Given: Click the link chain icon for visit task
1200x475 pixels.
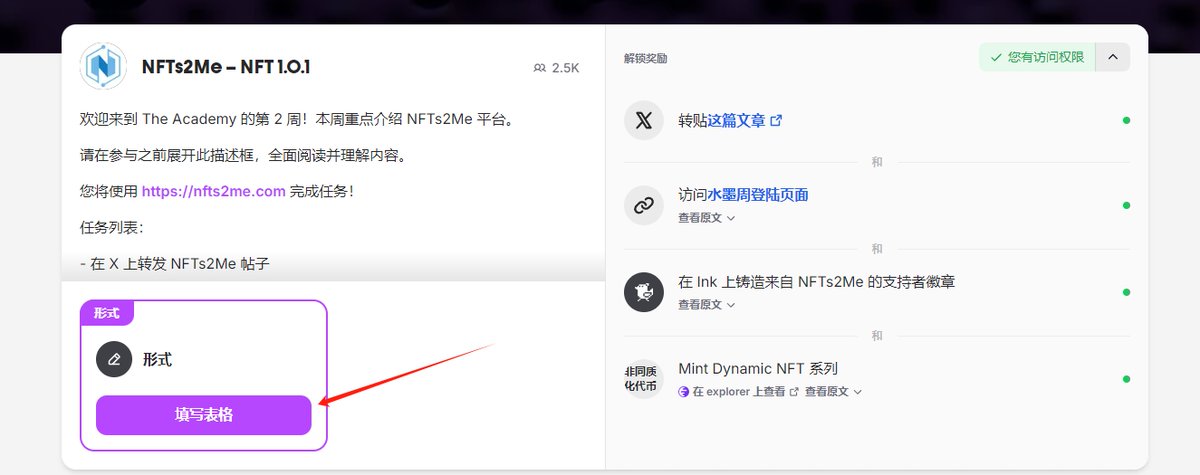Looking at the screenshot, I should click(x=644, y=205).
